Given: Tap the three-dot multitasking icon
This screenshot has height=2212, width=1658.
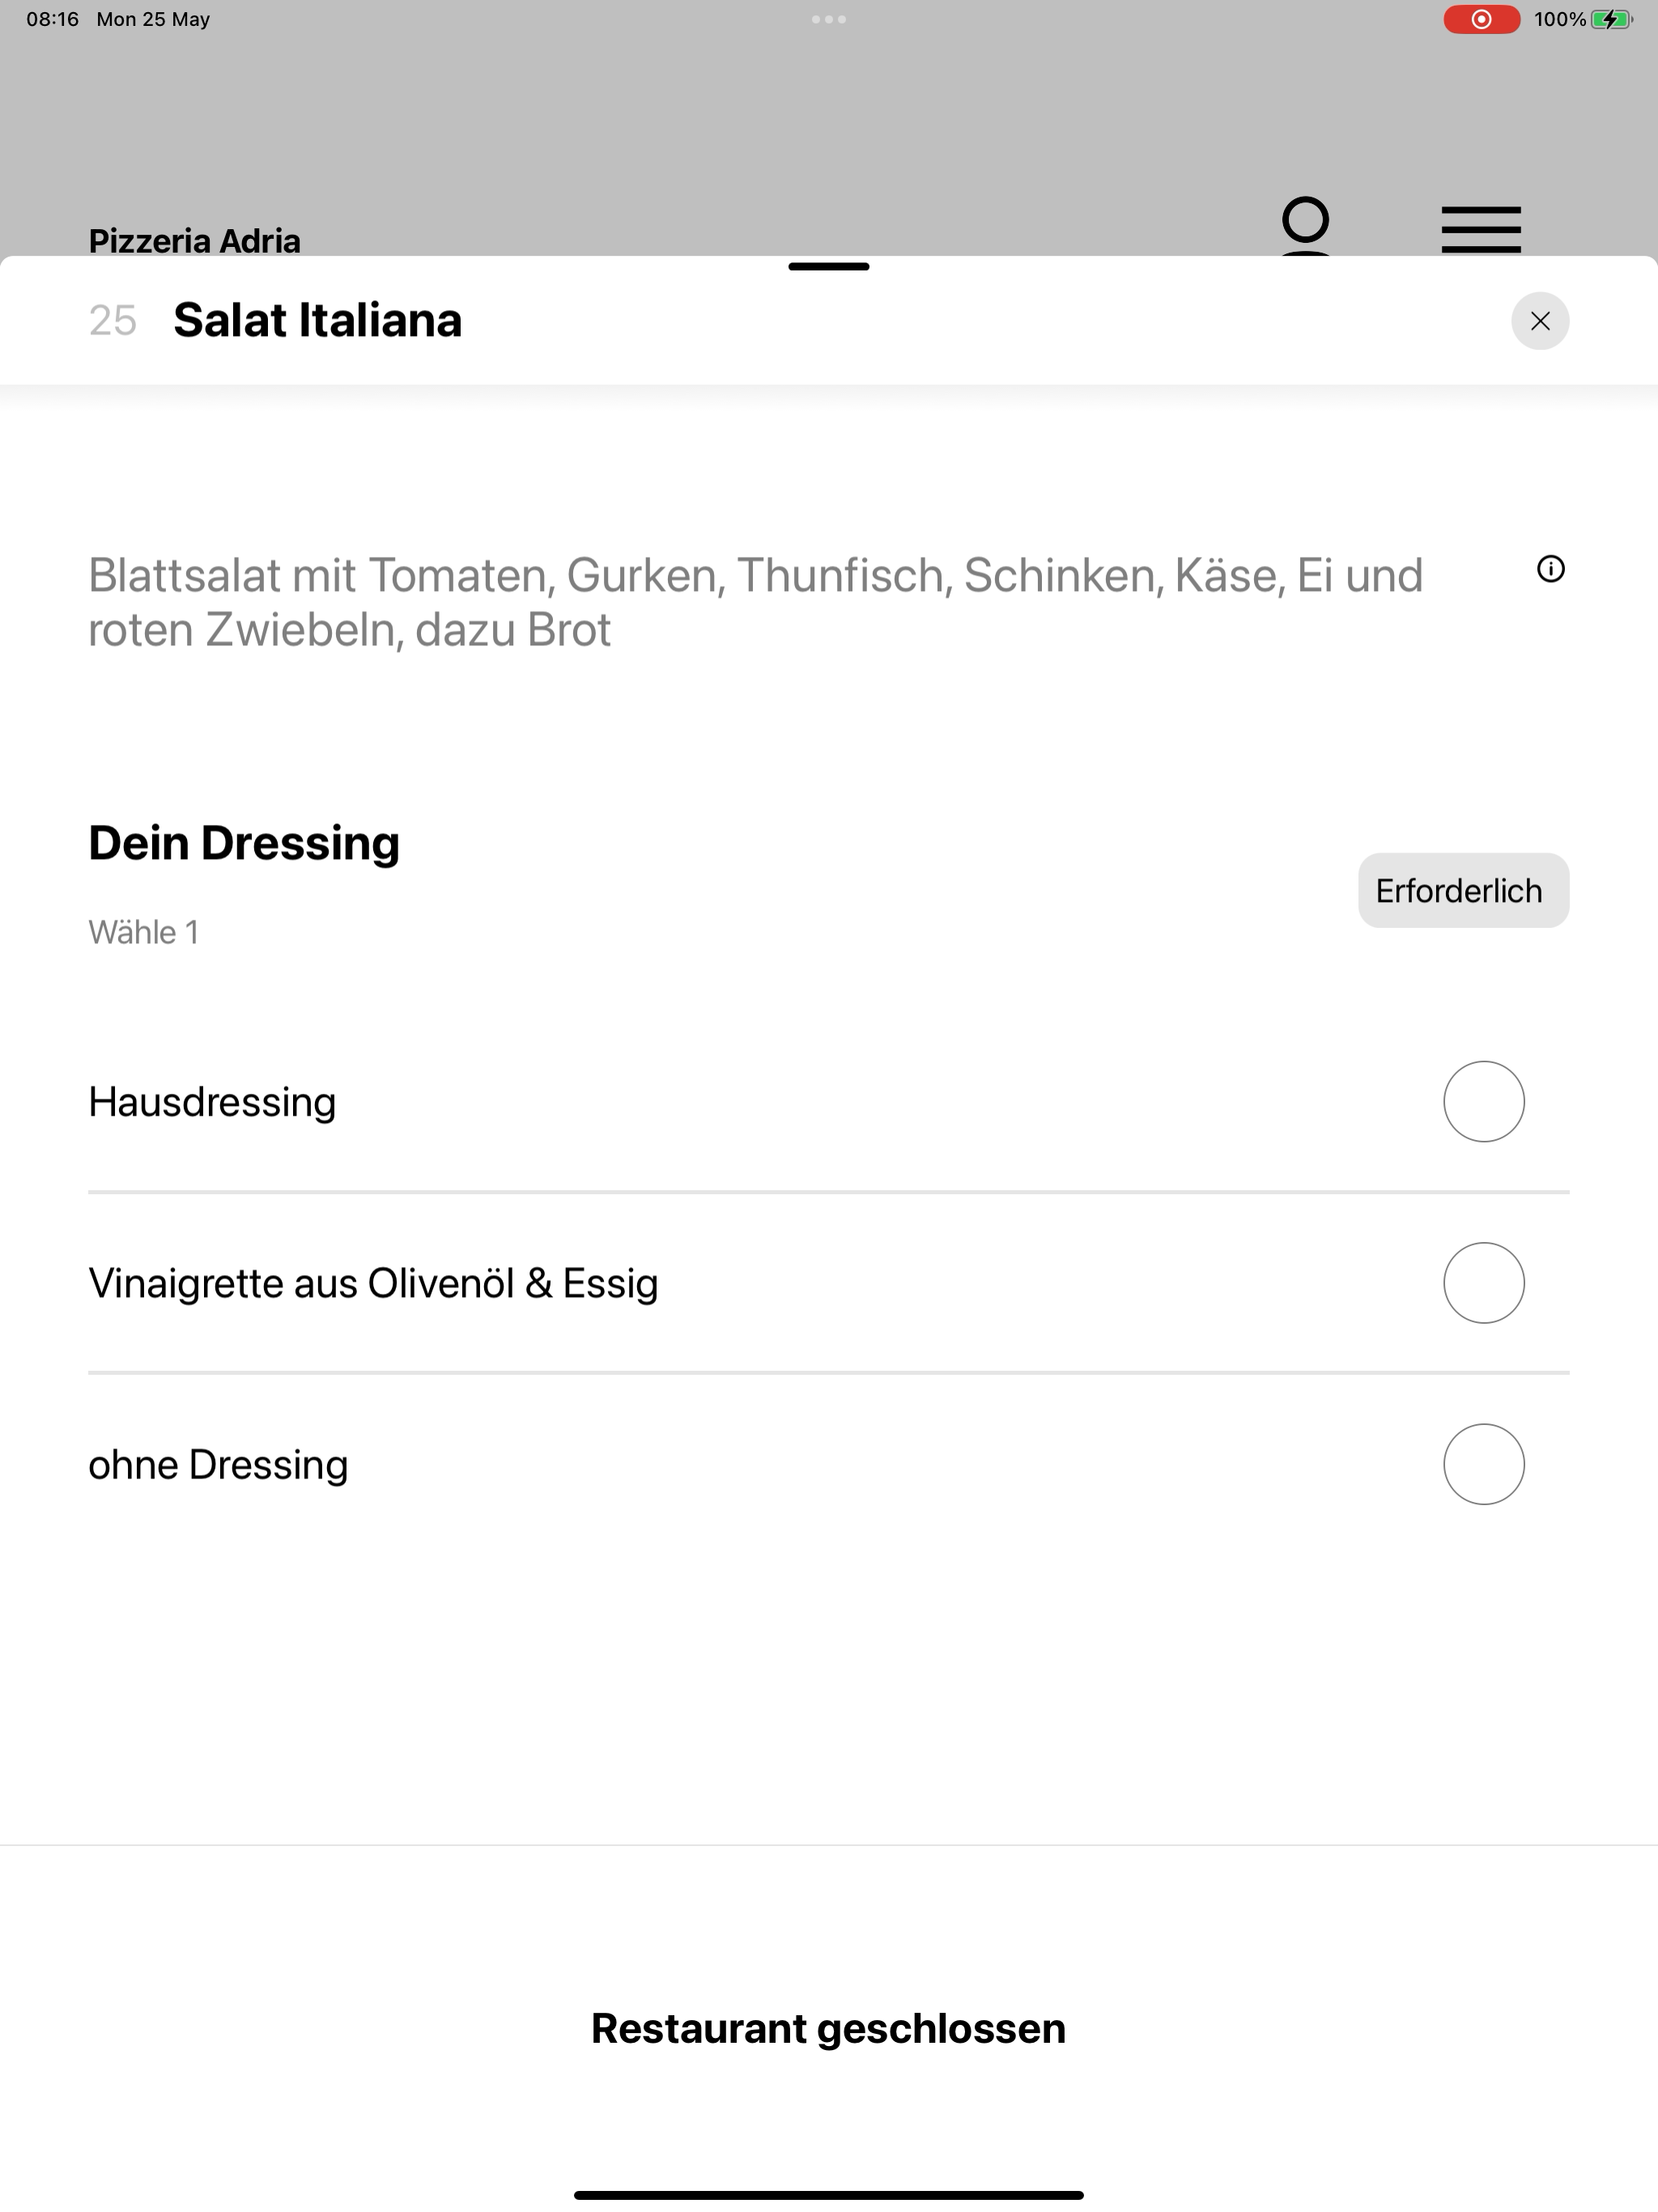Looking at the screenshot, I should click(x=829, y=19).
